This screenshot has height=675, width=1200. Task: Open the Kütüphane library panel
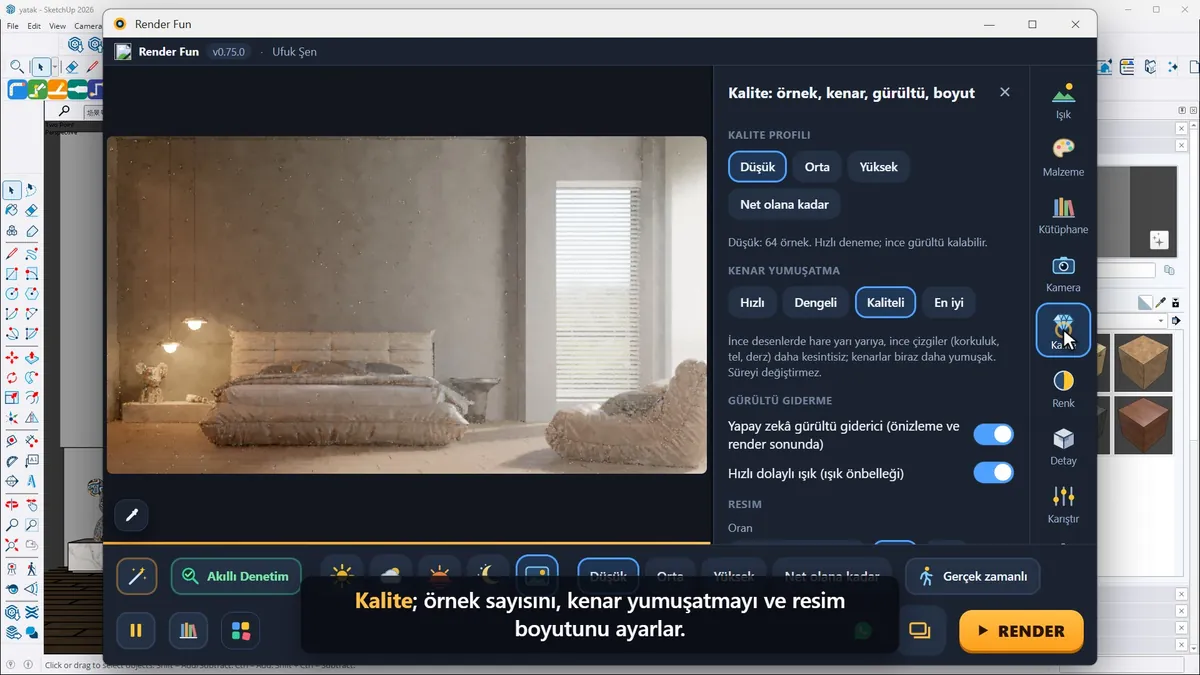coord(1063,216)
